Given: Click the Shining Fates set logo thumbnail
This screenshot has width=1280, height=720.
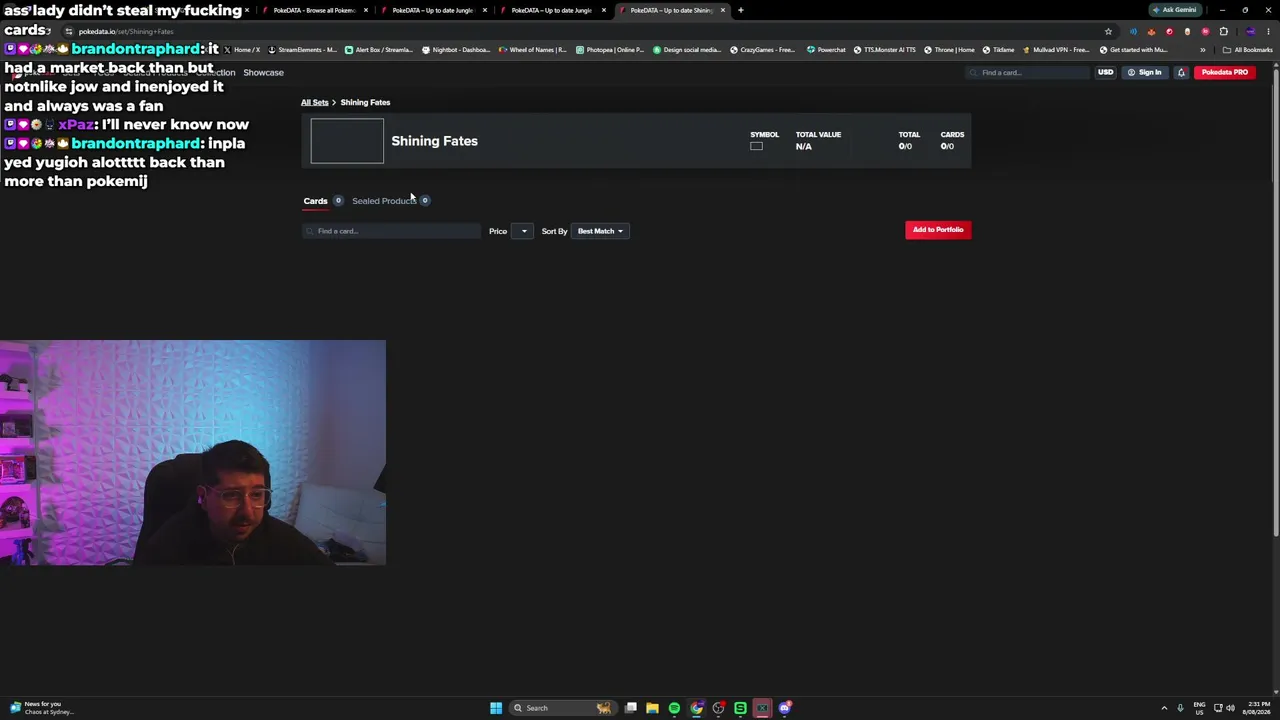Looking at the screenshot, I should 347,141.
